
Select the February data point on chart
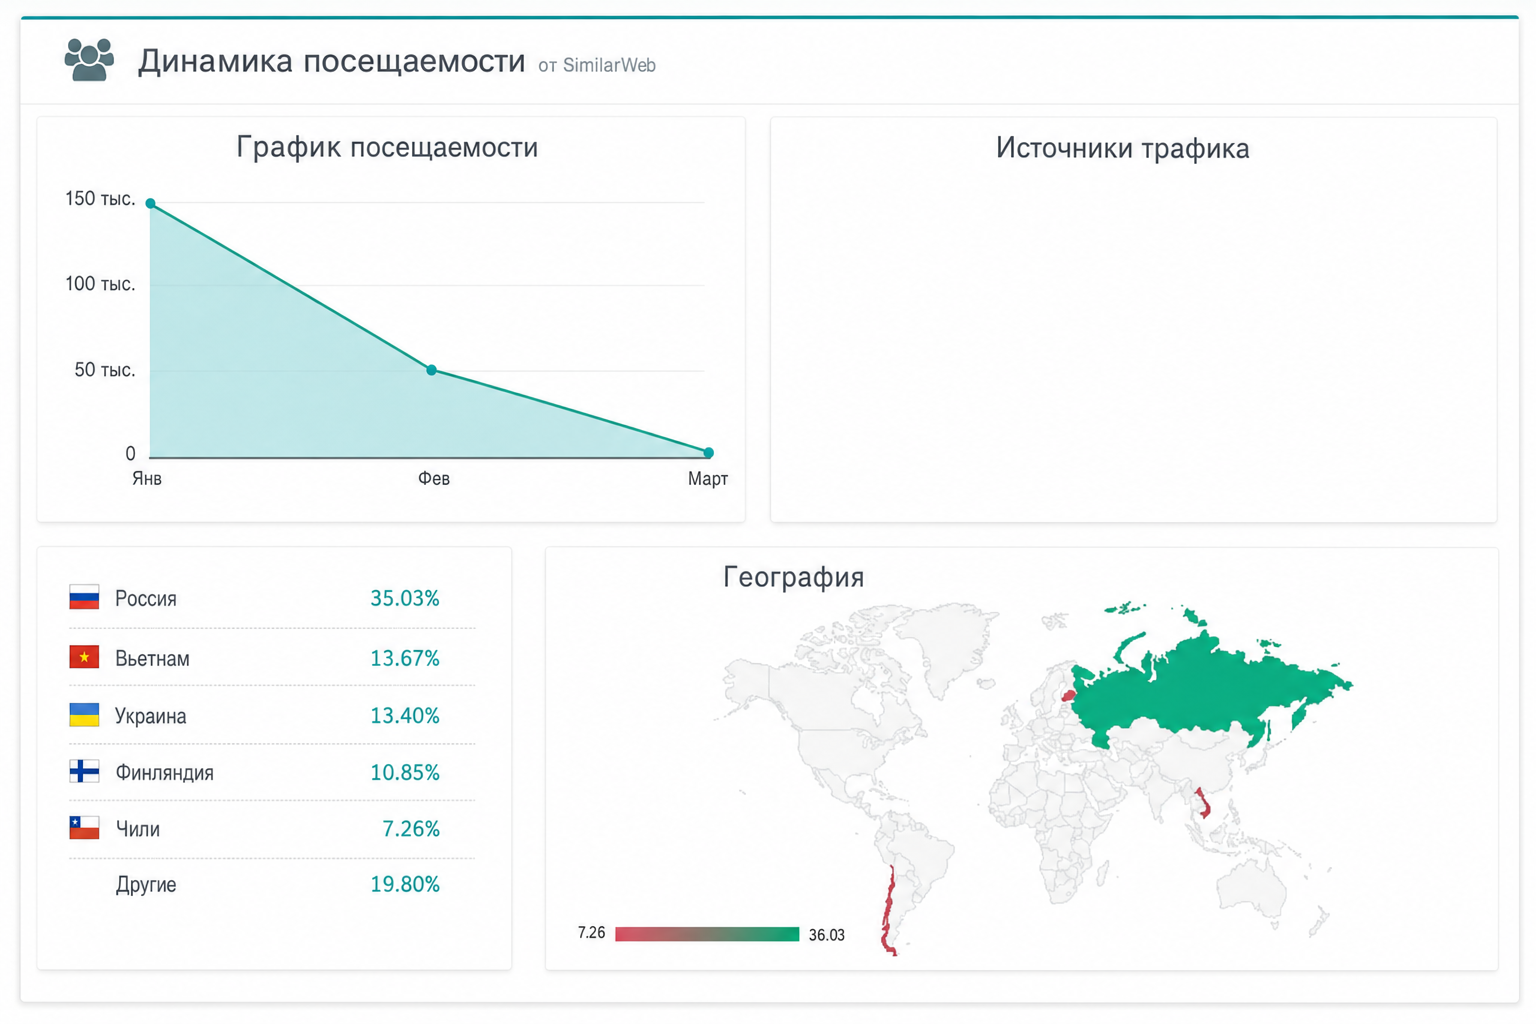pyautogui.click(x=432, y=370)
